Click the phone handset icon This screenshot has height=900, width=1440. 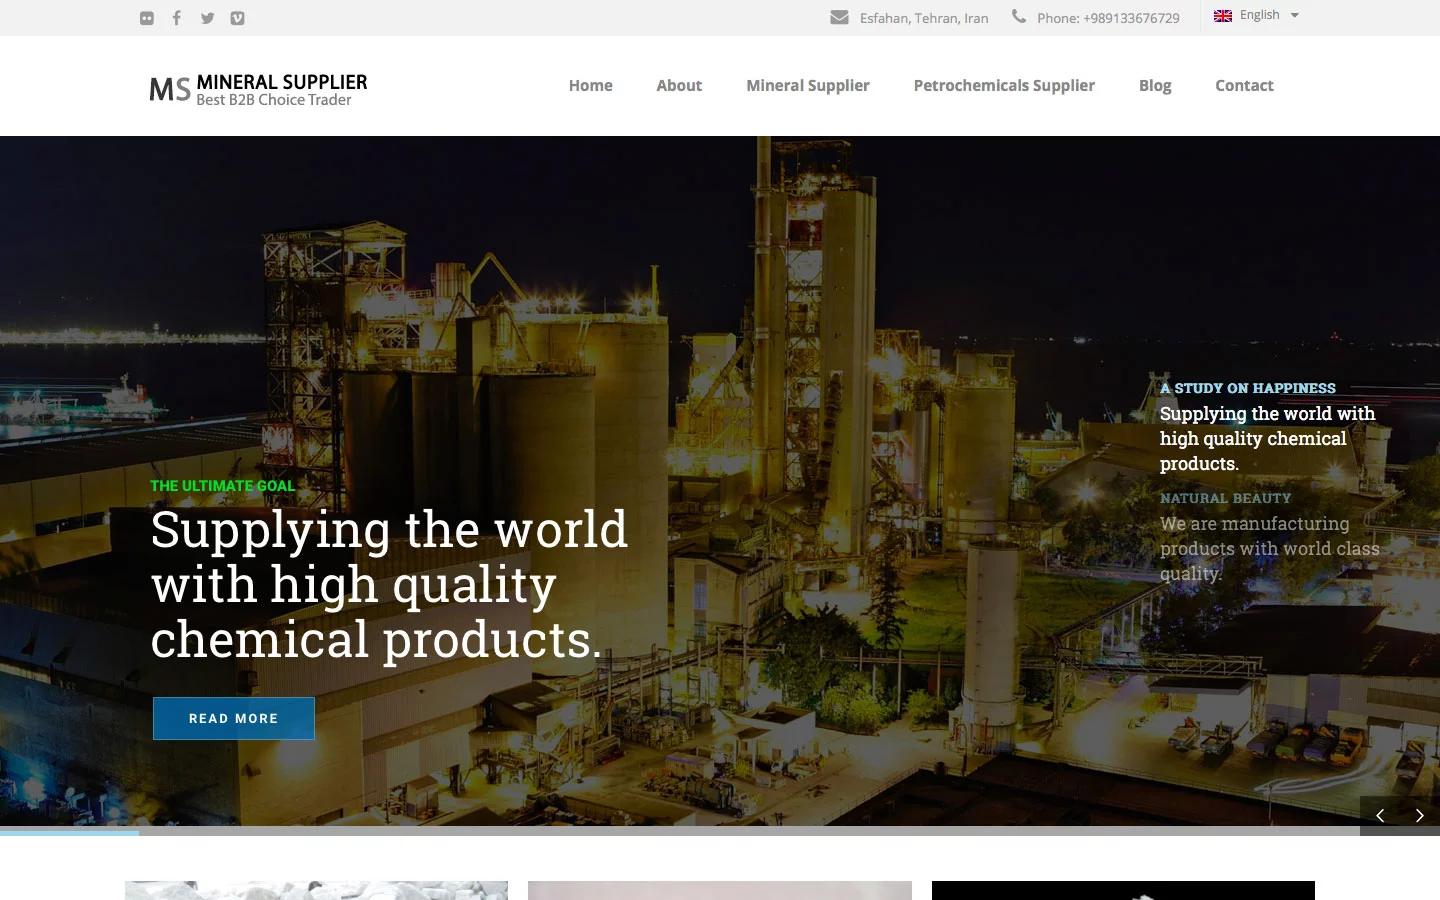[x=1018, y=16]
